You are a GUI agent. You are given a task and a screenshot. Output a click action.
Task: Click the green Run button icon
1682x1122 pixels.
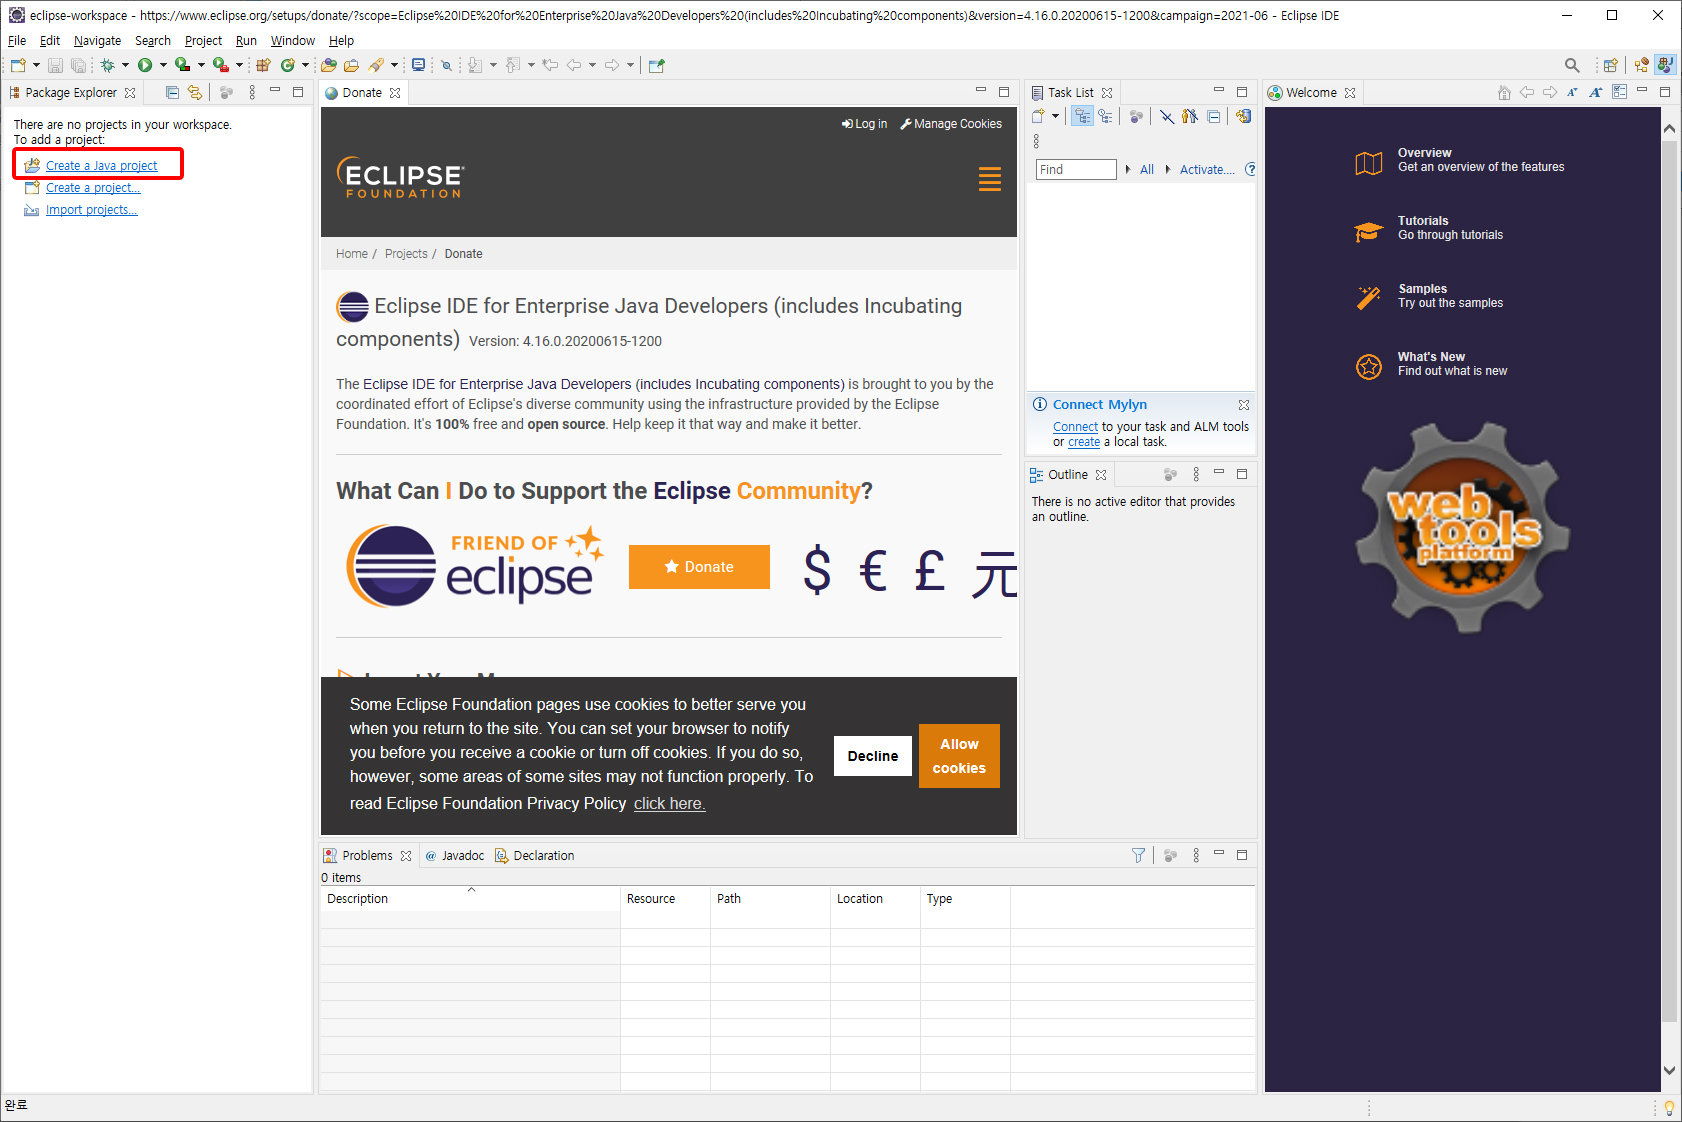click(145, 65)
